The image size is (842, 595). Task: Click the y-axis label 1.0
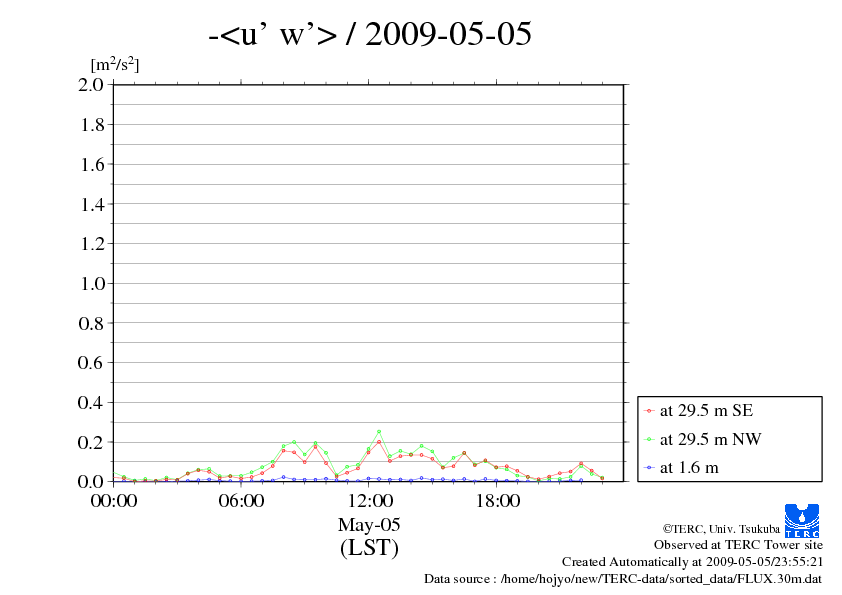coord(92,284)
